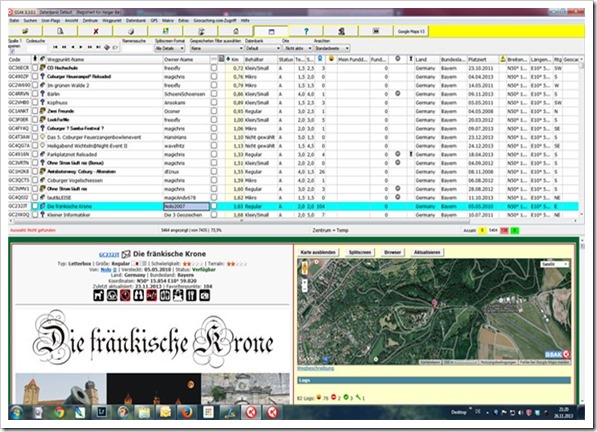The image size is (597, 432).
Task: Click the volume icon in system tray
Action: coord(520,412)
